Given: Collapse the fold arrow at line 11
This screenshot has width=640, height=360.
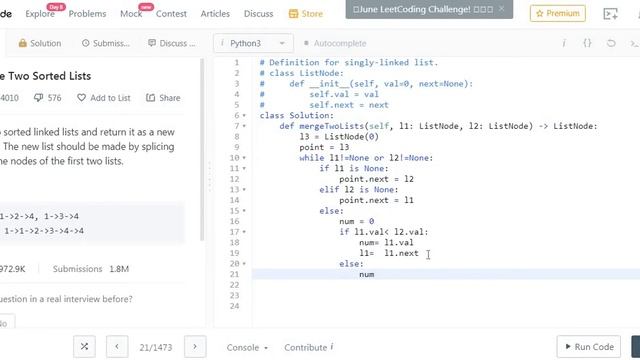Looking at the screenshot, I should pyautogui.click(x=244, y=169).
